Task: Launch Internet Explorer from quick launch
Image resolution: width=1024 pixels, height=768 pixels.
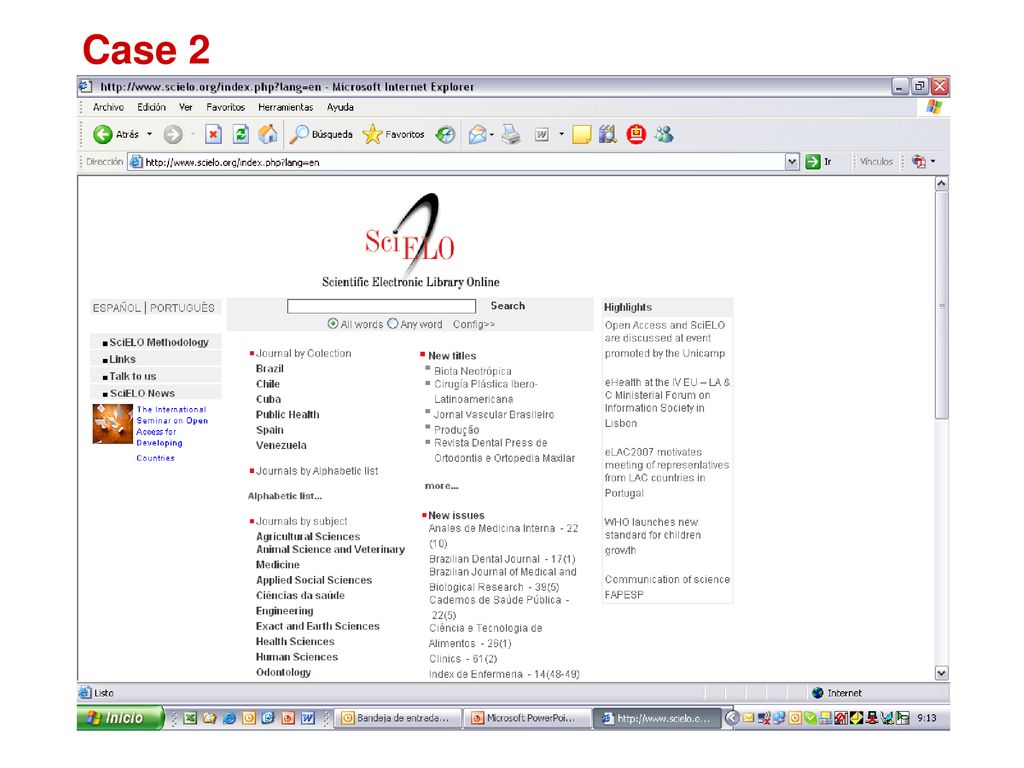Action: click(x=229, y=718)
